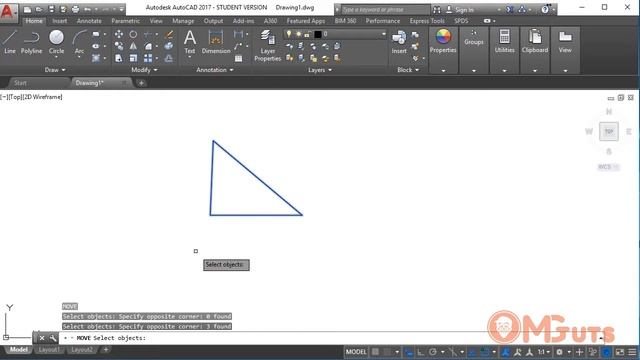Click the Plot printer icon
Image resolution: width=640 pixels, height=360 pixels.
tap(76, 9)
